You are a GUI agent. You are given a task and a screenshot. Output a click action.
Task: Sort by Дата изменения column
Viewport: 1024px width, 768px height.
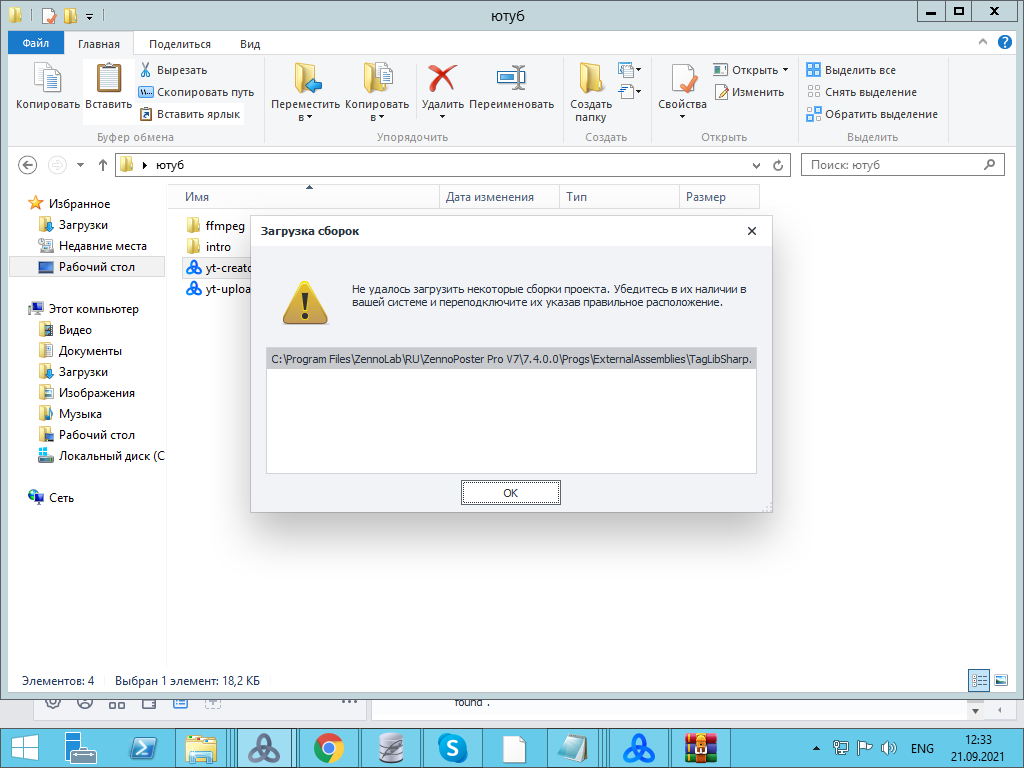click(x=500, y=197)
